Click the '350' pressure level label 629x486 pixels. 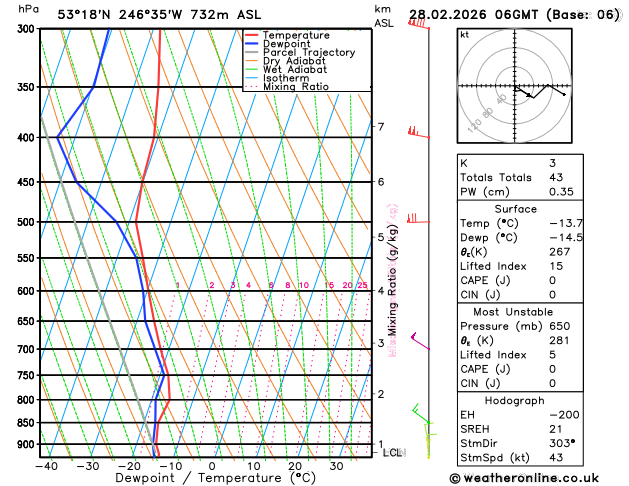pyautogui.click(x=28, y=87)
